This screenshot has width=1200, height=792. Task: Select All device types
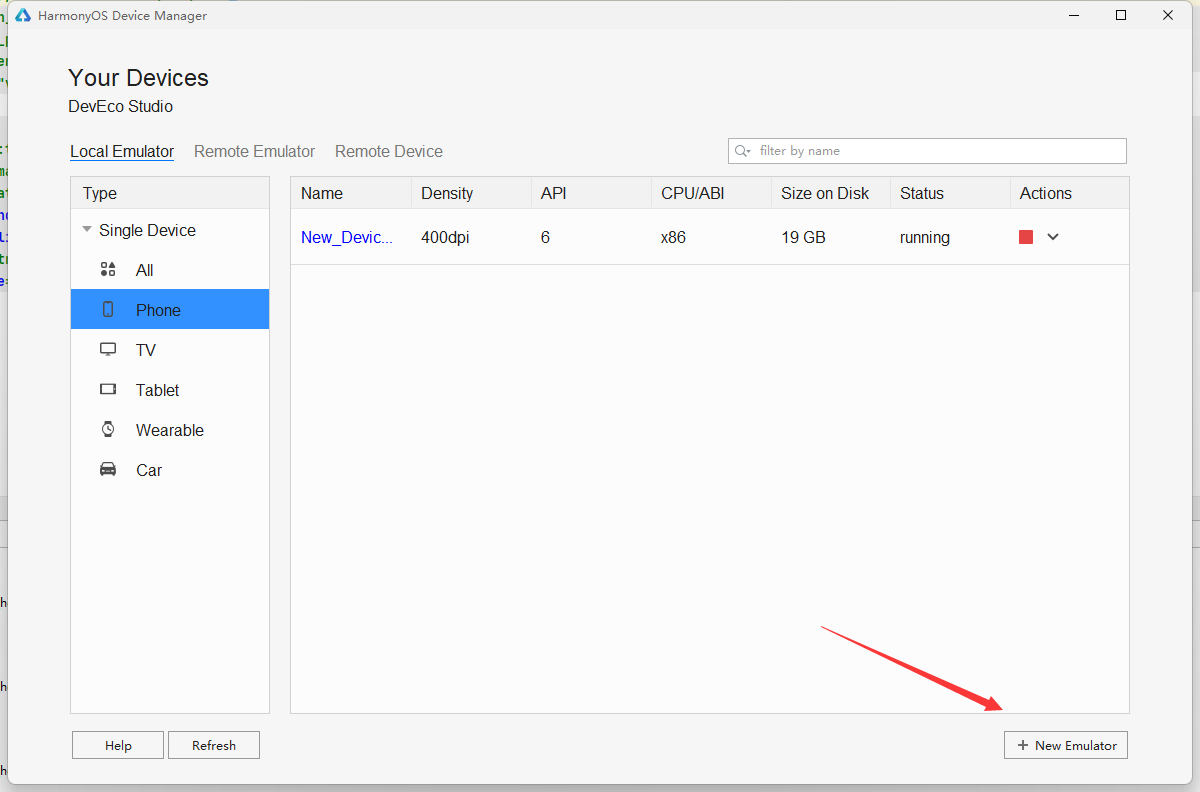(x=170, y=270)
